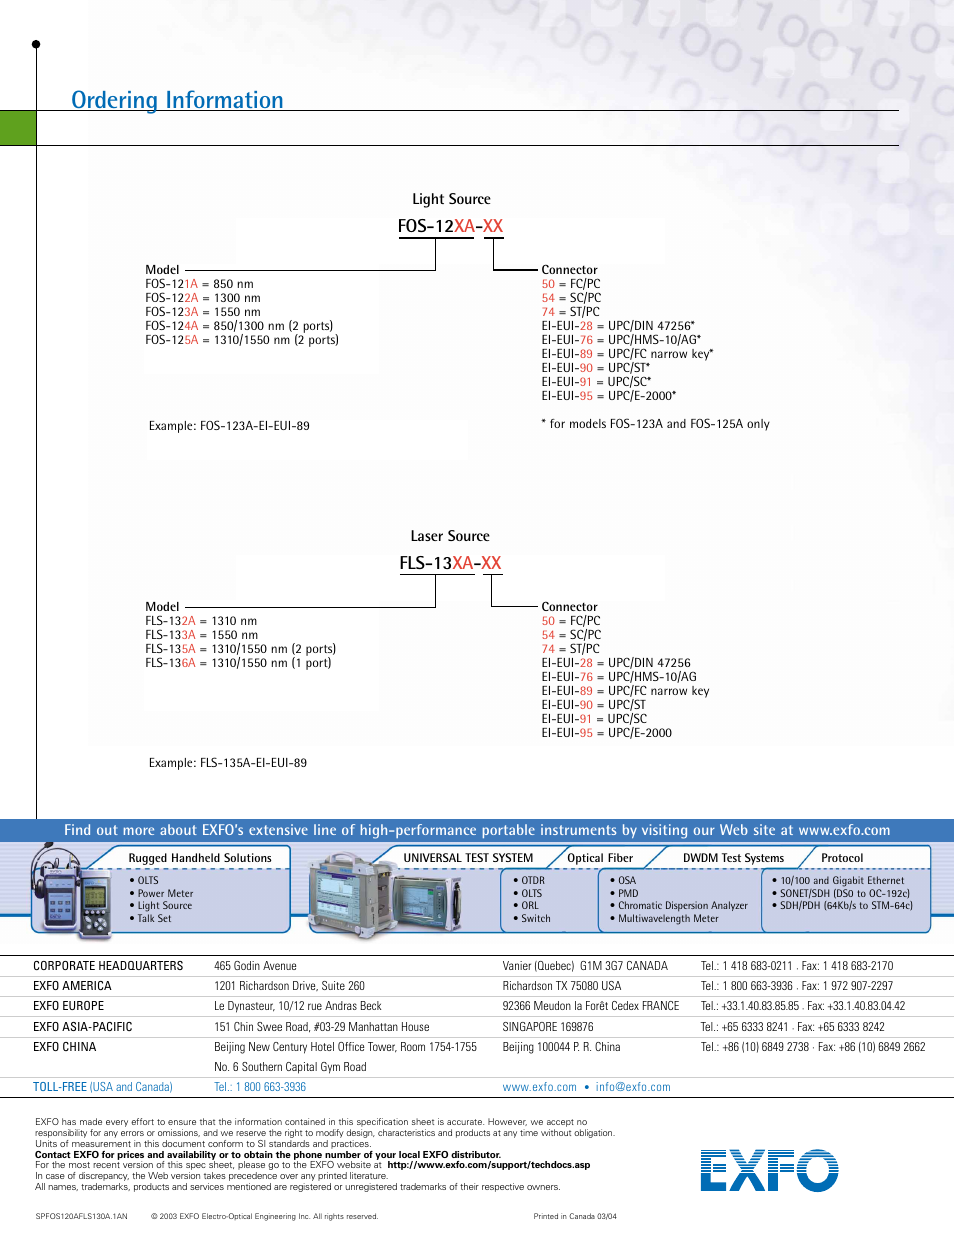The width and height of the screenshot is (954, 1235).
Task: Select UPC/FC narrow key* connector option
Action: [627, 354]
